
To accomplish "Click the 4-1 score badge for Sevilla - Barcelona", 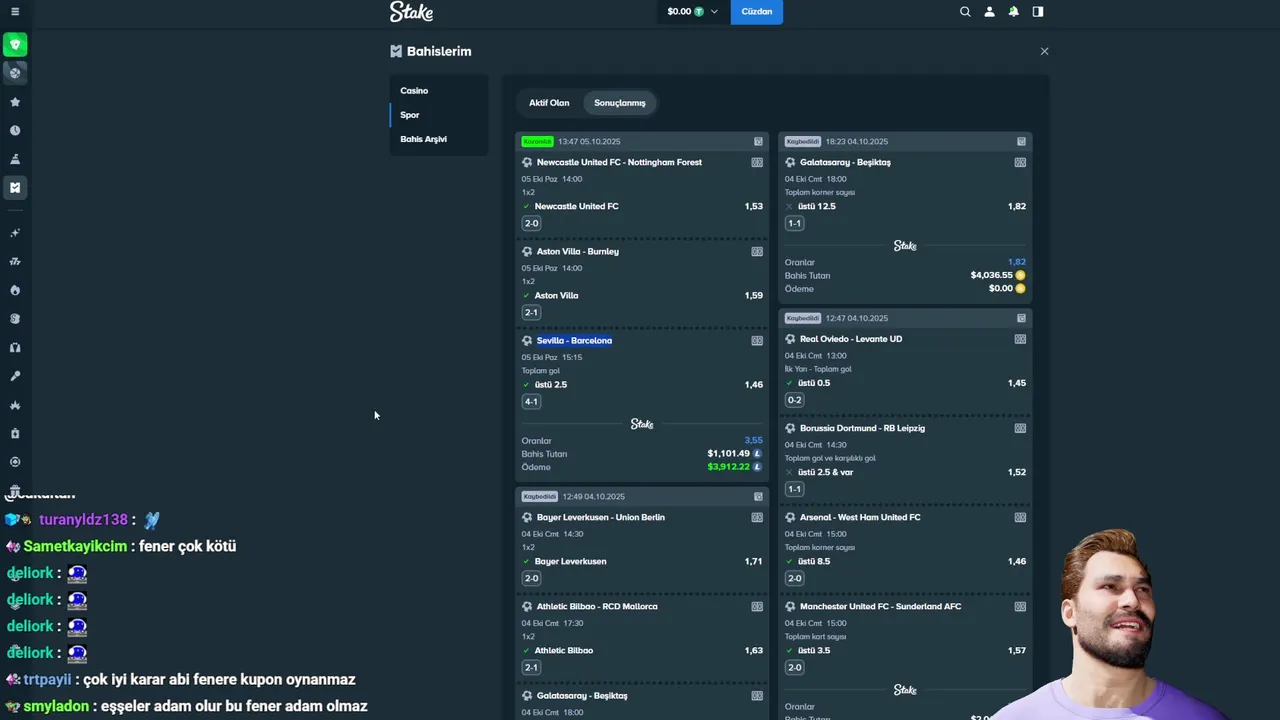I will (x=531, y=402).
